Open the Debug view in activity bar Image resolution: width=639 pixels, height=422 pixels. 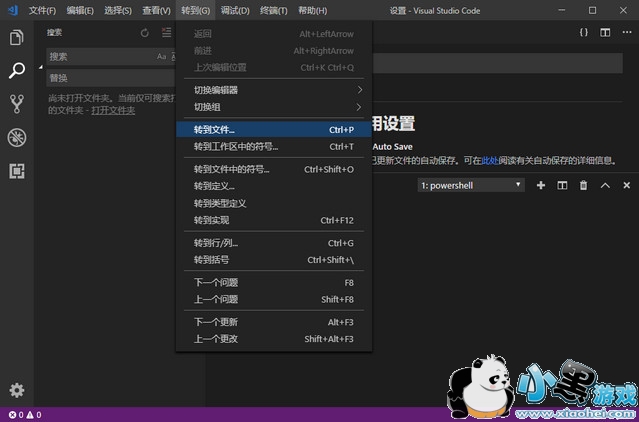click(16, 137)
